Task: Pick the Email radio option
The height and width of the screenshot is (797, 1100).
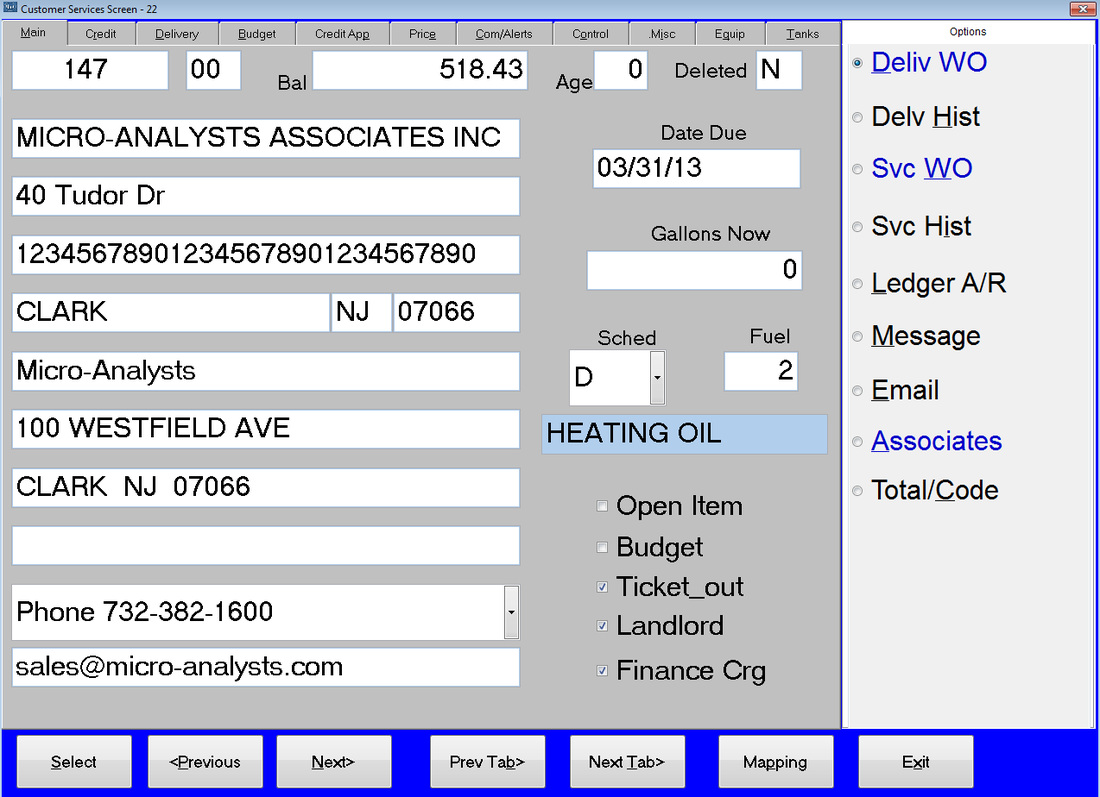Action: pos(857,391)
